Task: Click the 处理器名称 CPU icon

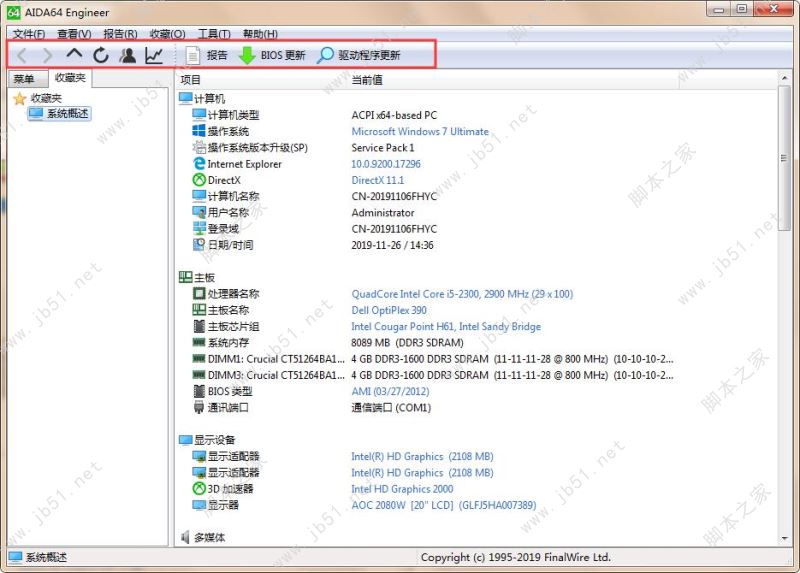Action: [x=198, y=293]
